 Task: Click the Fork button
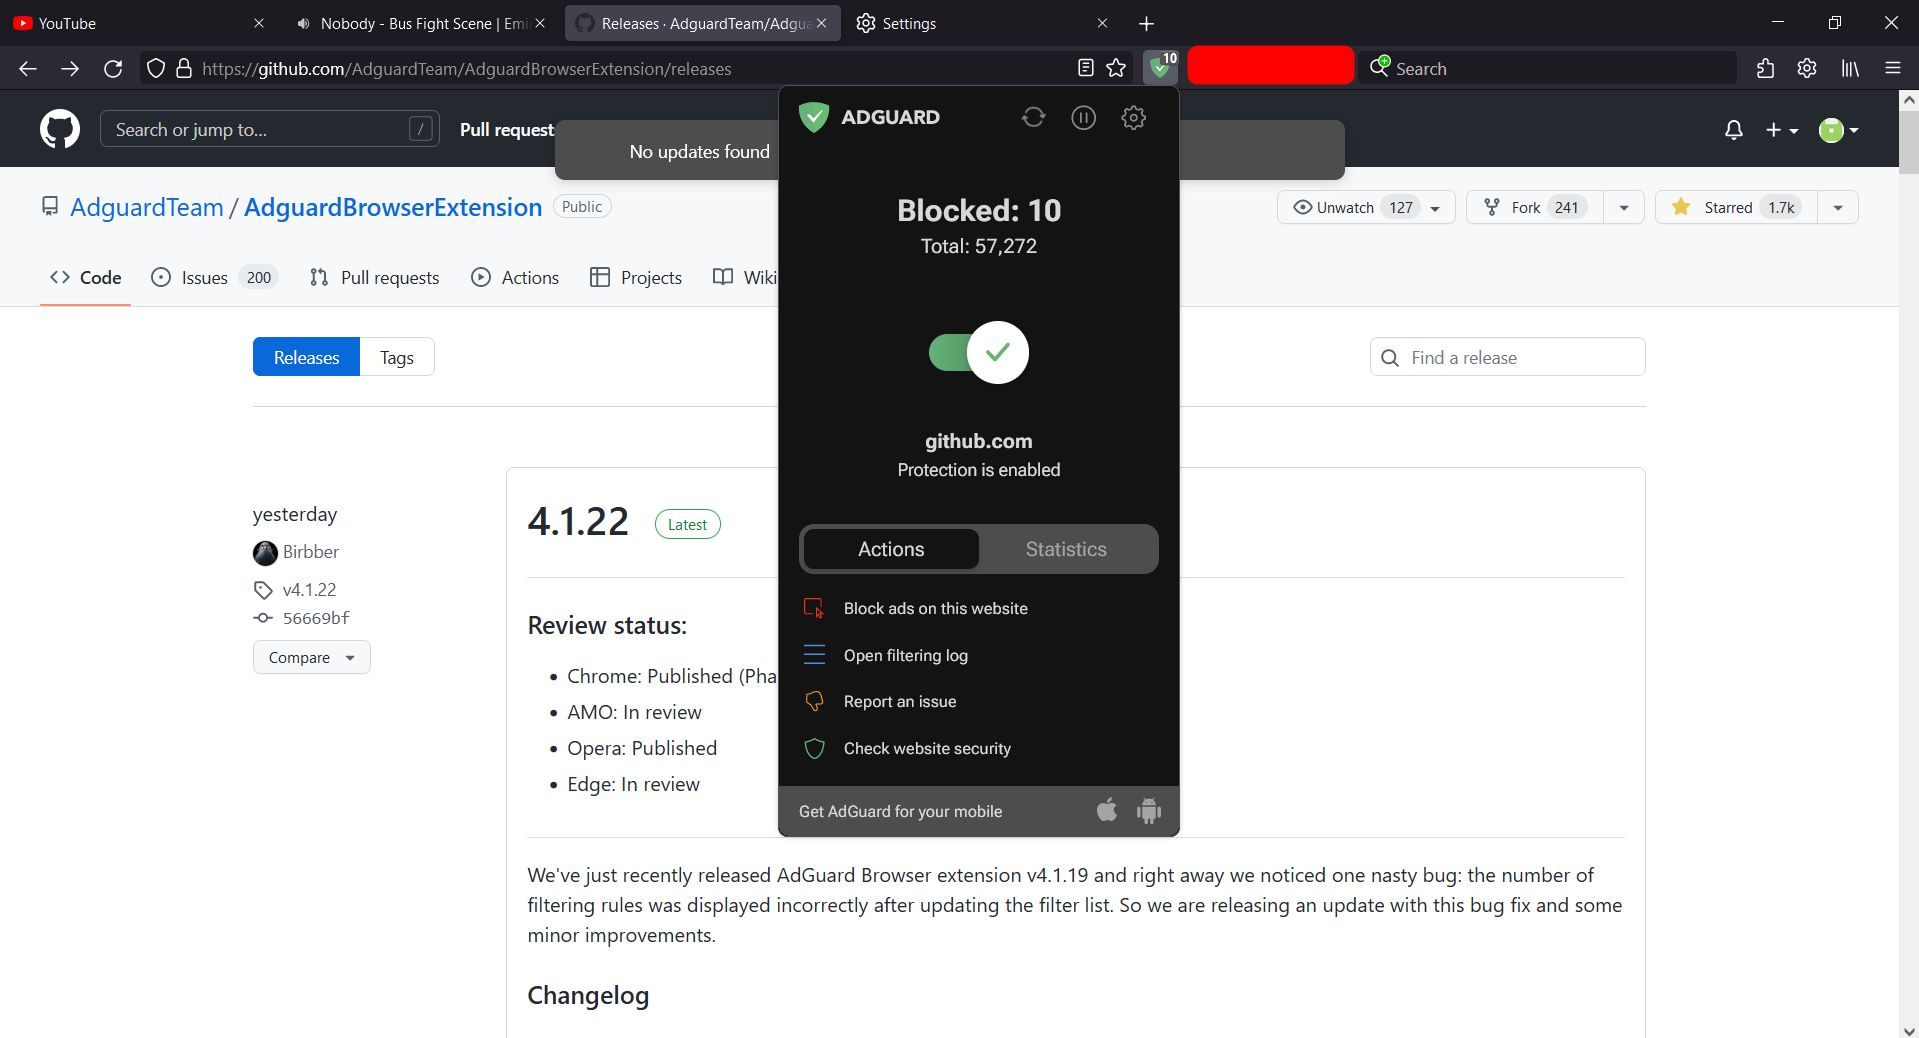pos(1534,207)
